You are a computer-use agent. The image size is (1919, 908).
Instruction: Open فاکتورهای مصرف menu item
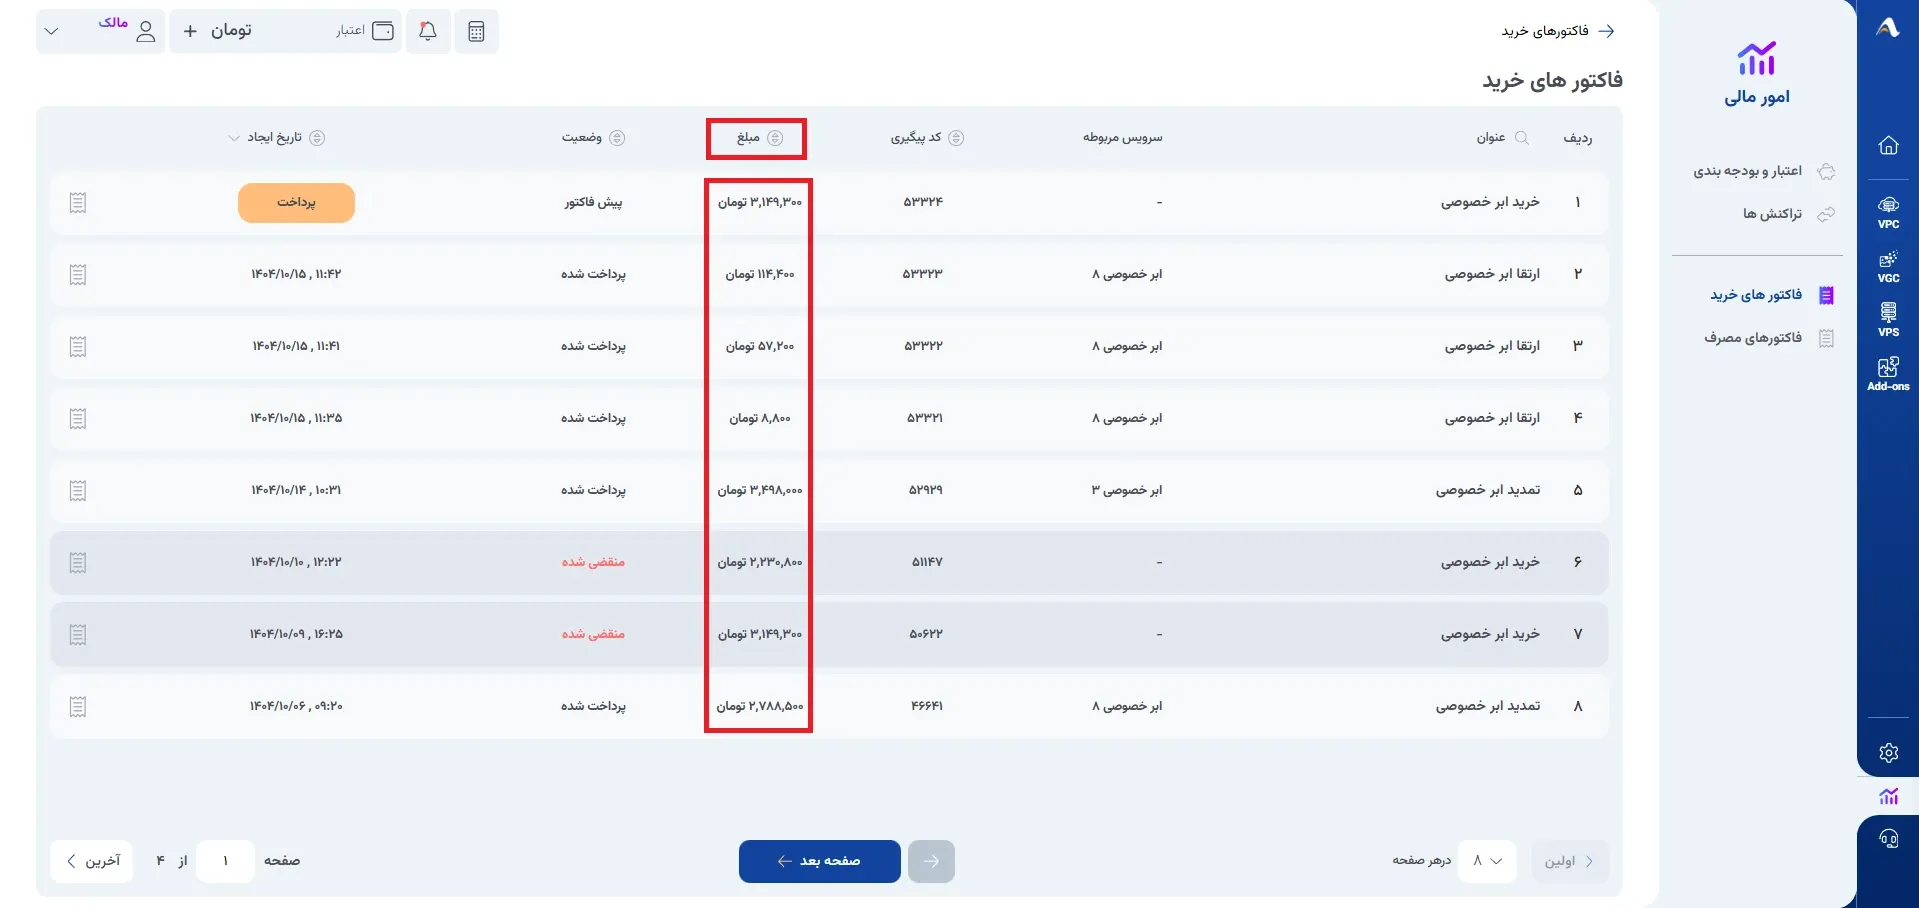(x=1769, y=338)
